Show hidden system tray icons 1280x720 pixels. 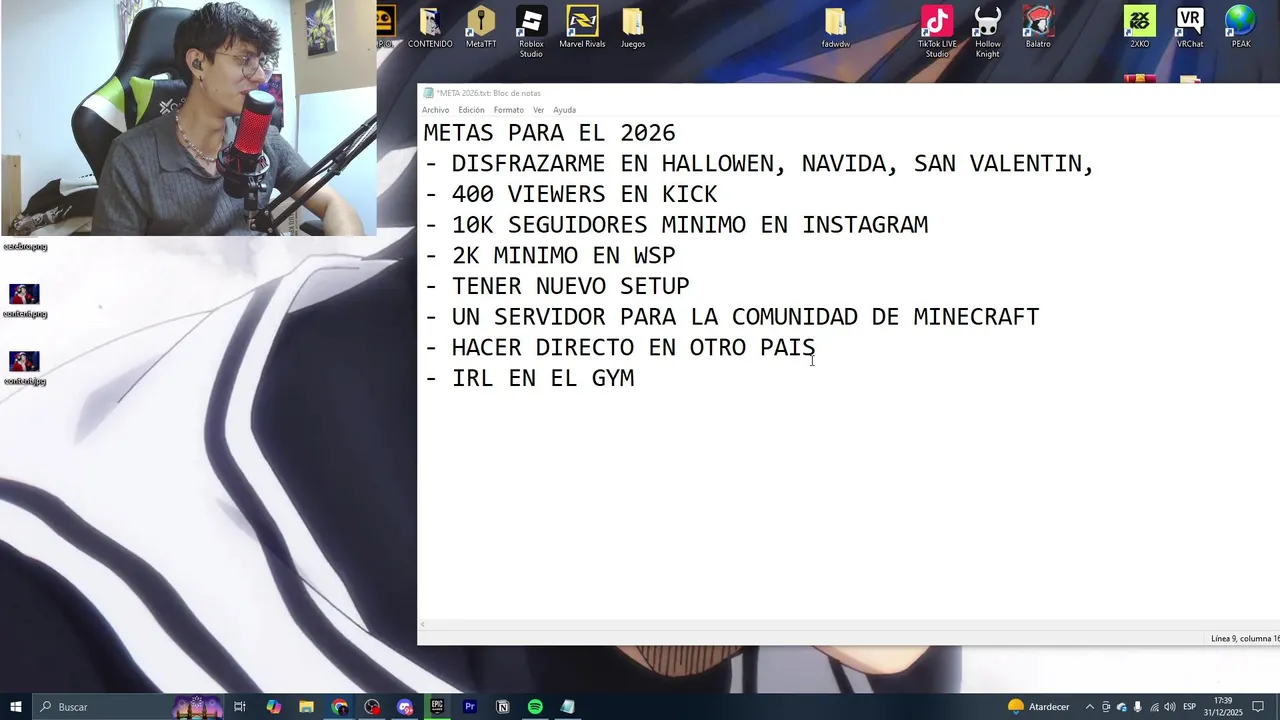point(1089,707)
